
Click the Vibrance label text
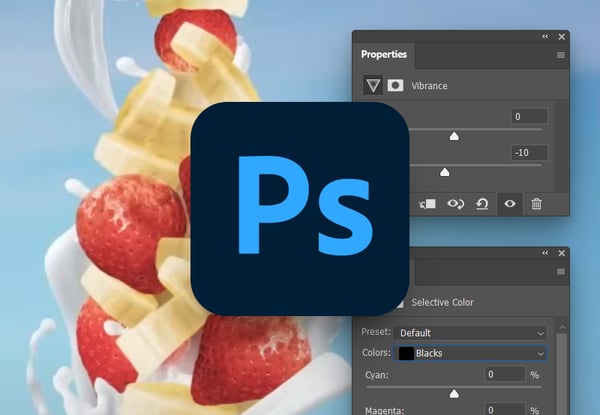tap(429, 86)
